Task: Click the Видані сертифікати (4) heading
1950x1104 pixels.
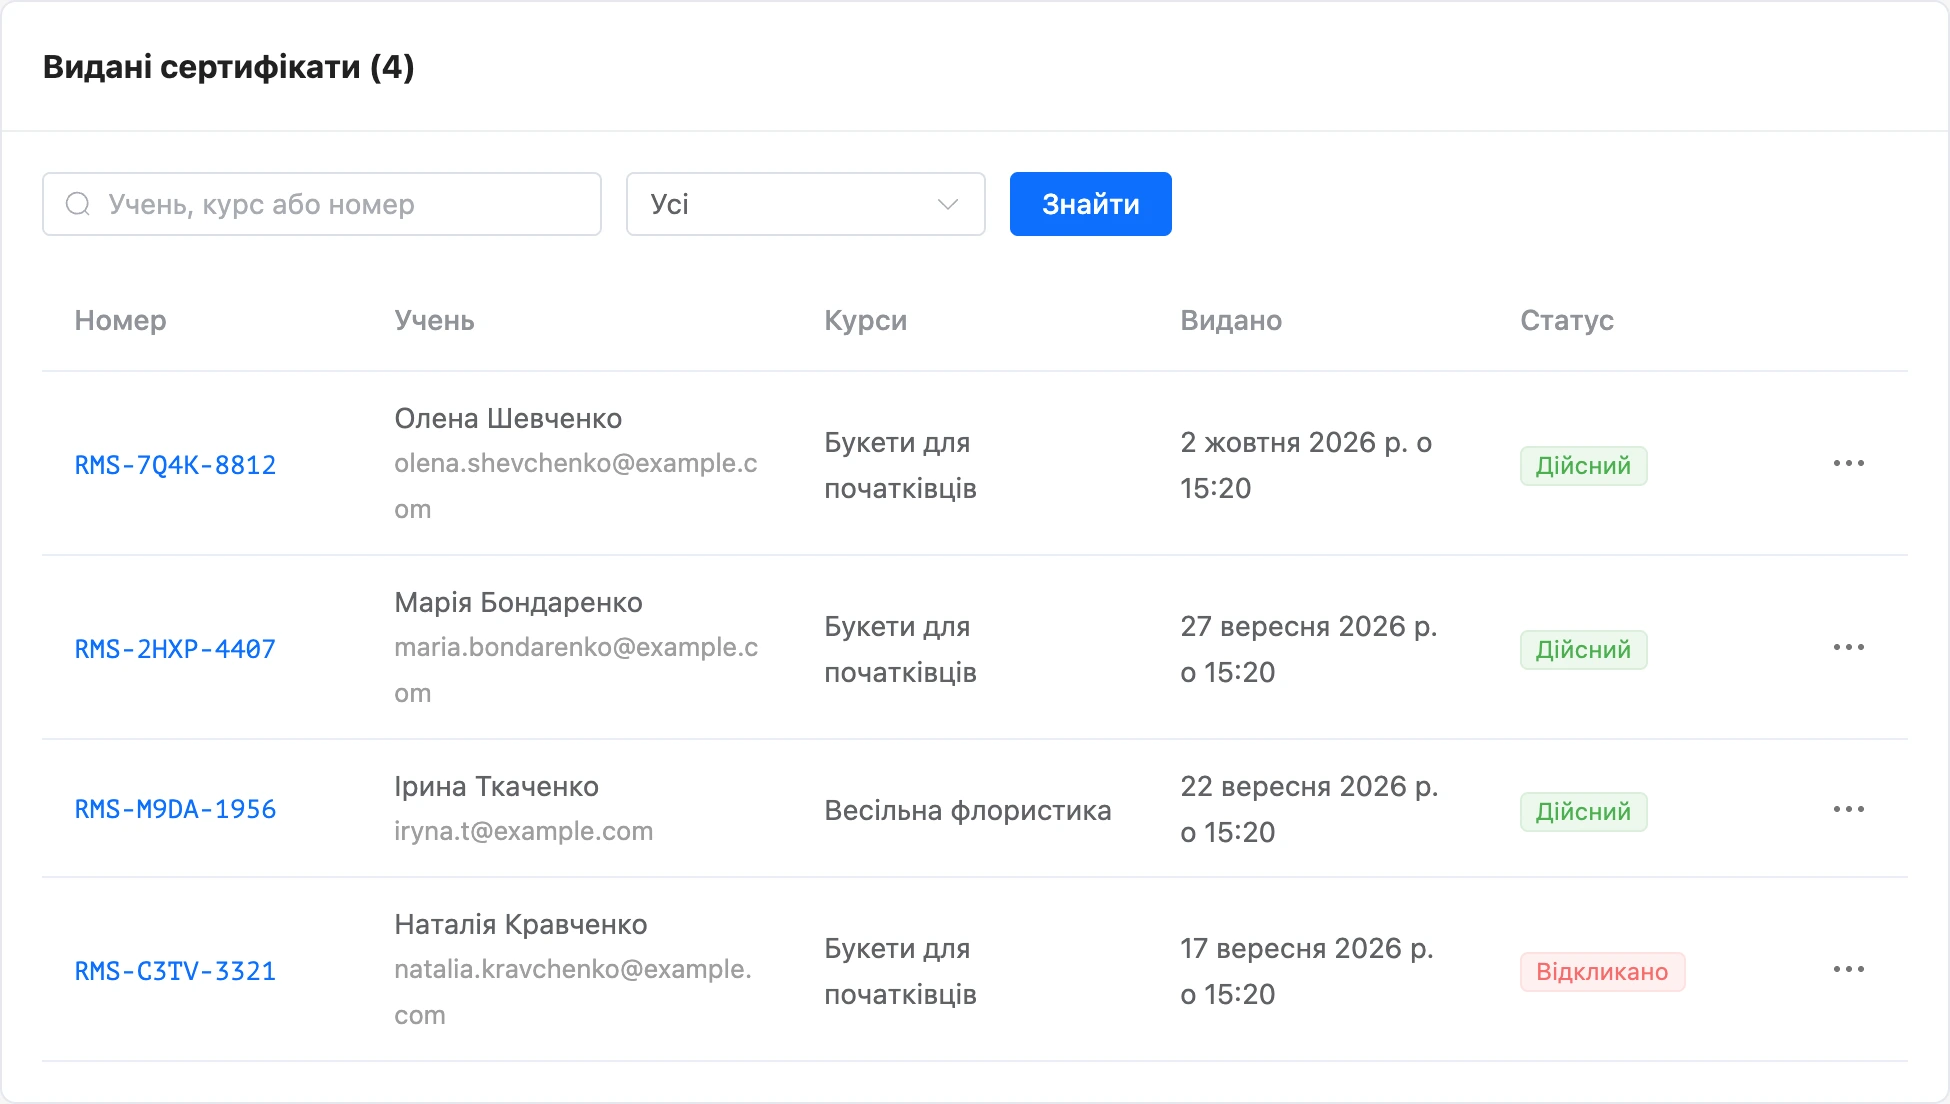Action: [x=228, y=67]
